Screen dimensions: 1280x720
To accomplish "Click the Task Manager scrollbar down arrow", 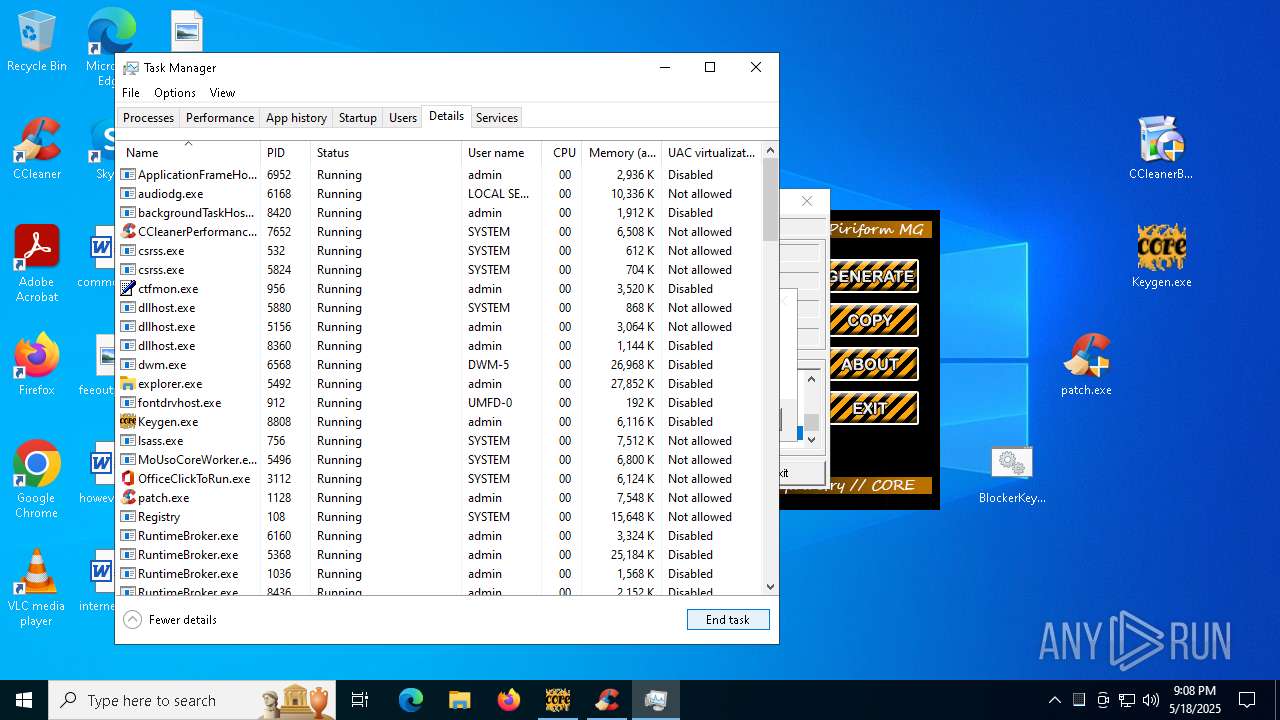I will click(x=770, y=587).
